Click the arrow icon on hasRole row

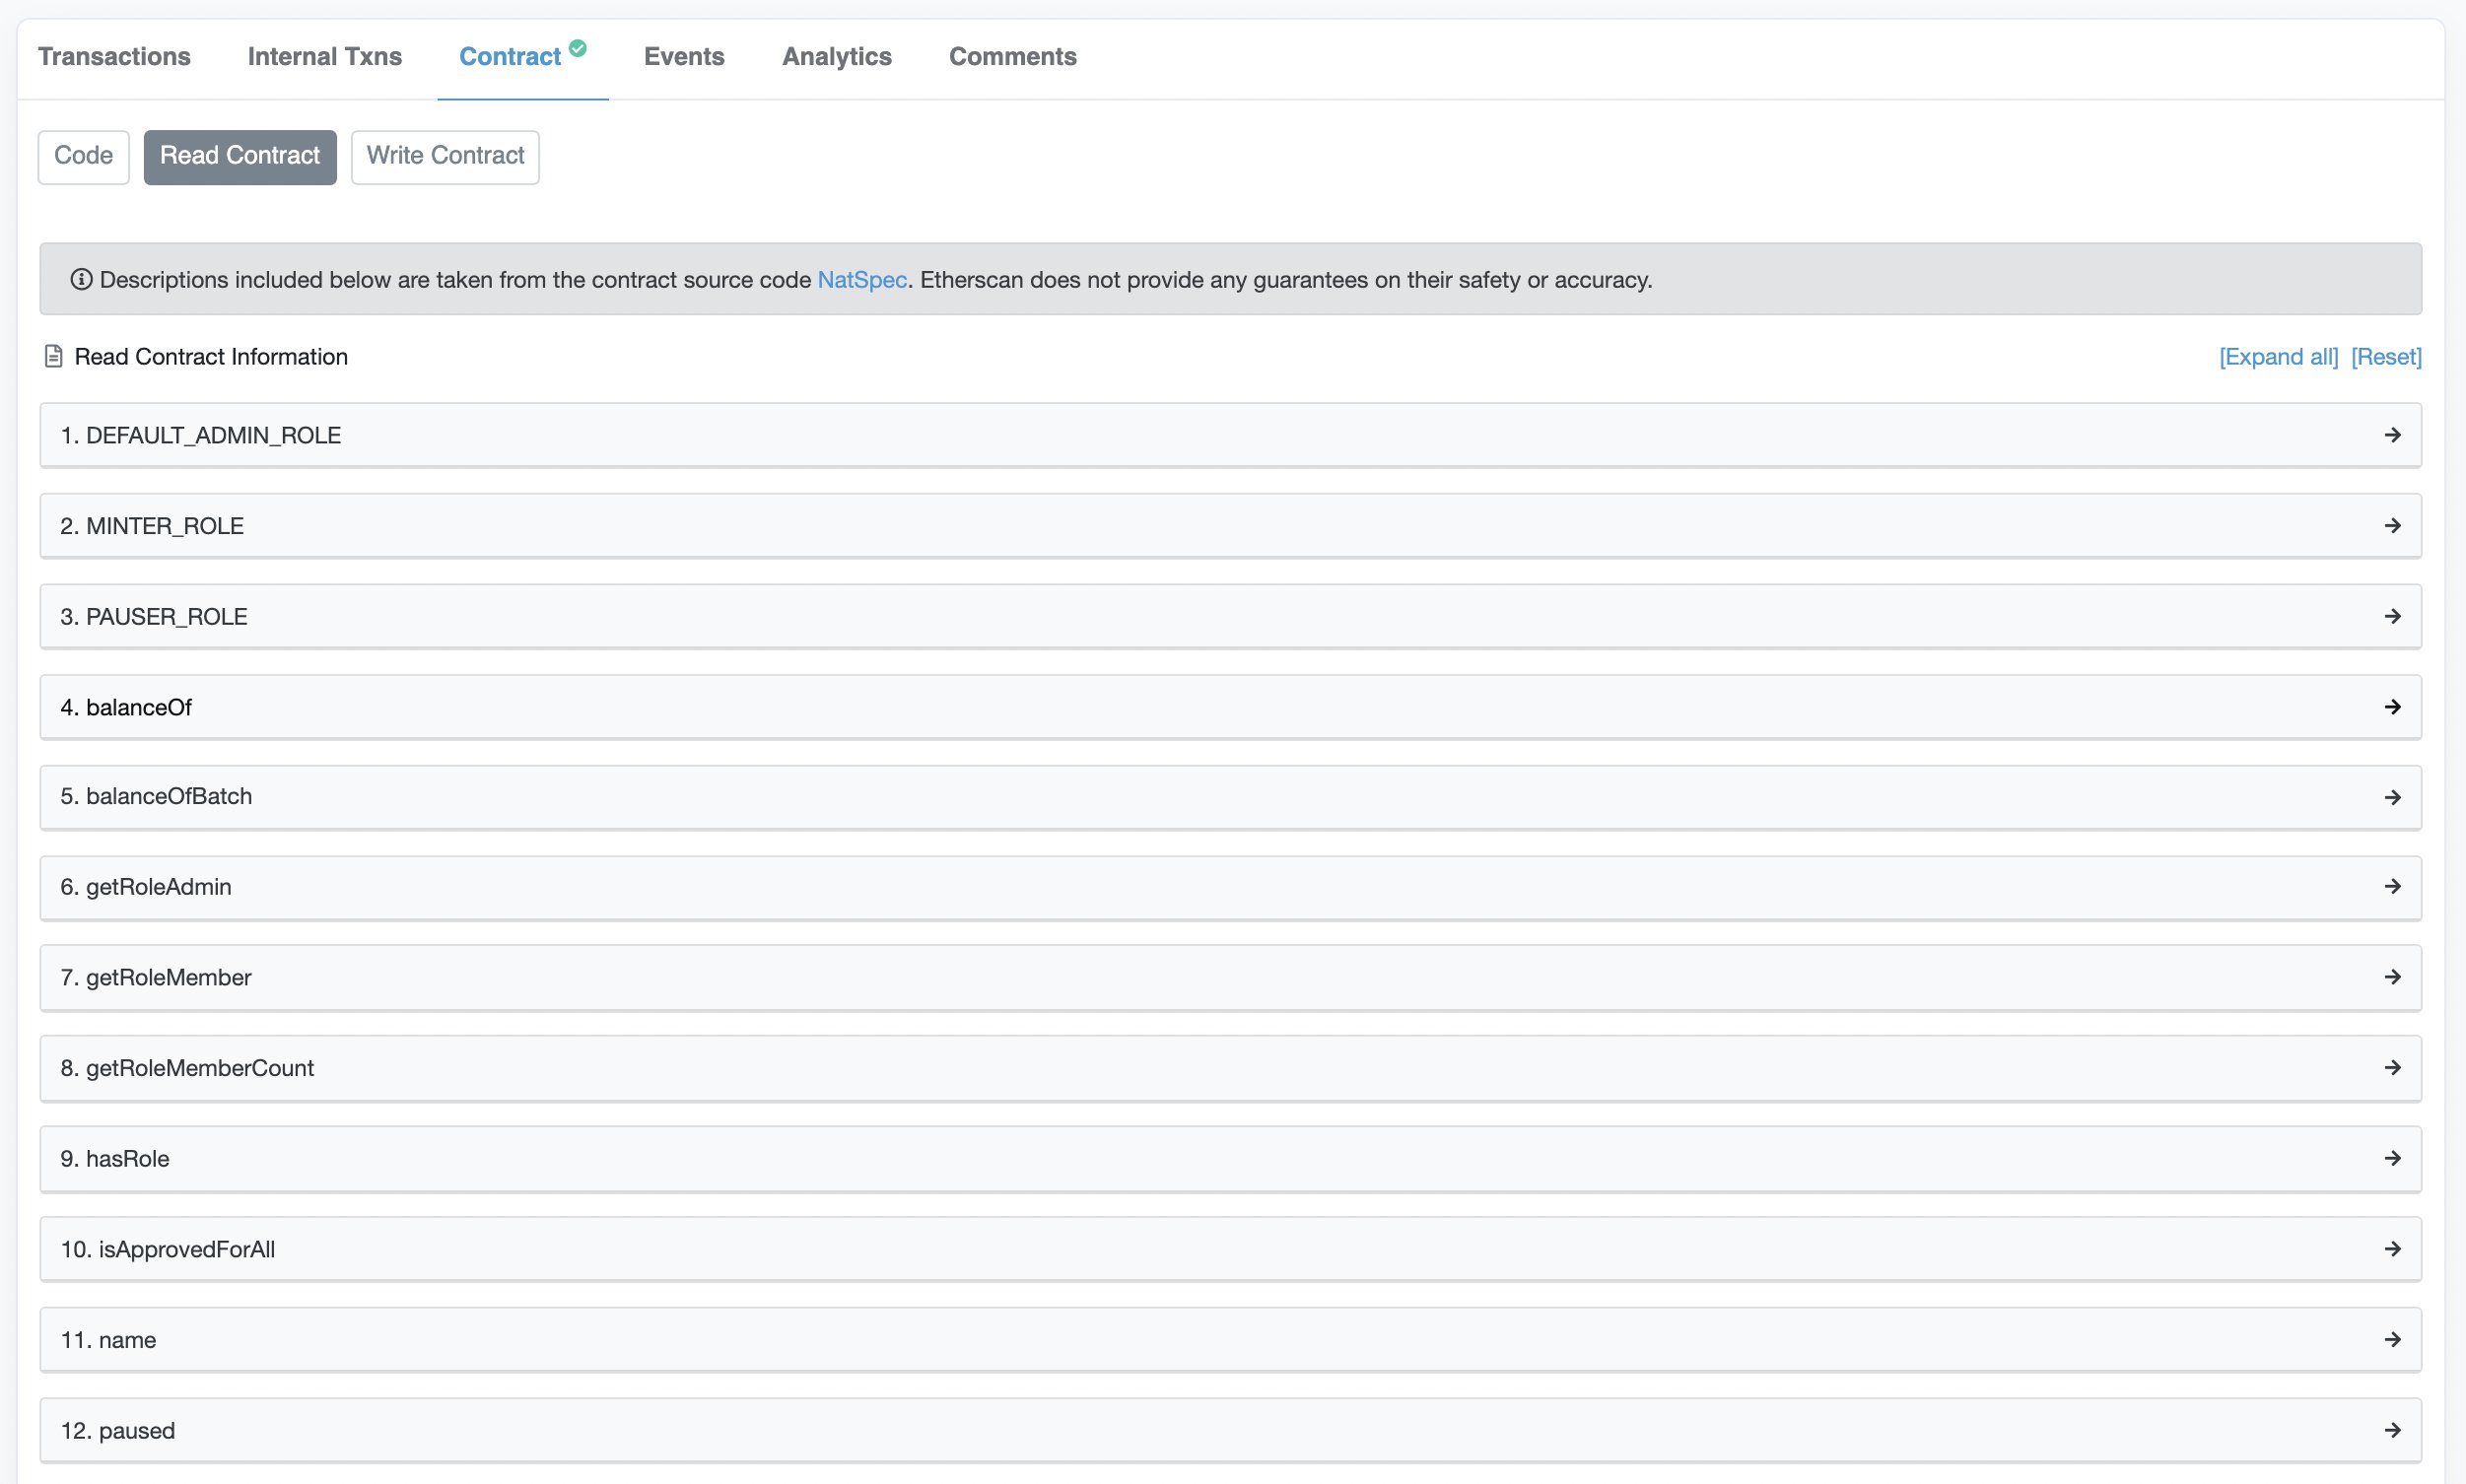click(x=2392, y=1158)
